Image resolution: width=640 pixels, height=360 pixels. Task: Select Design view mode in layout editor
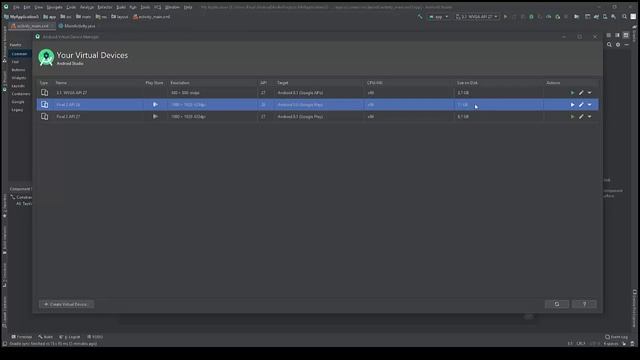tap(626, 36)
